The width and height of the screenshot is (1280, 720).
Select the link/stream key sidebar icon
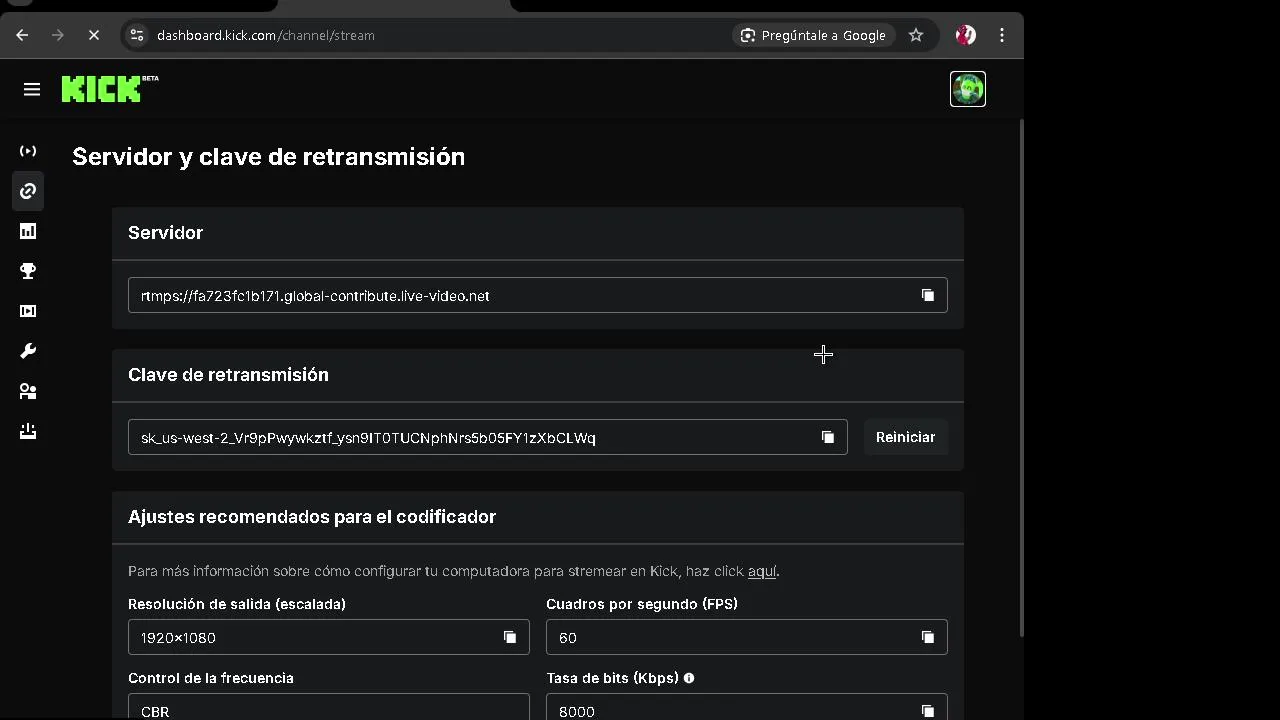(28, 191)
